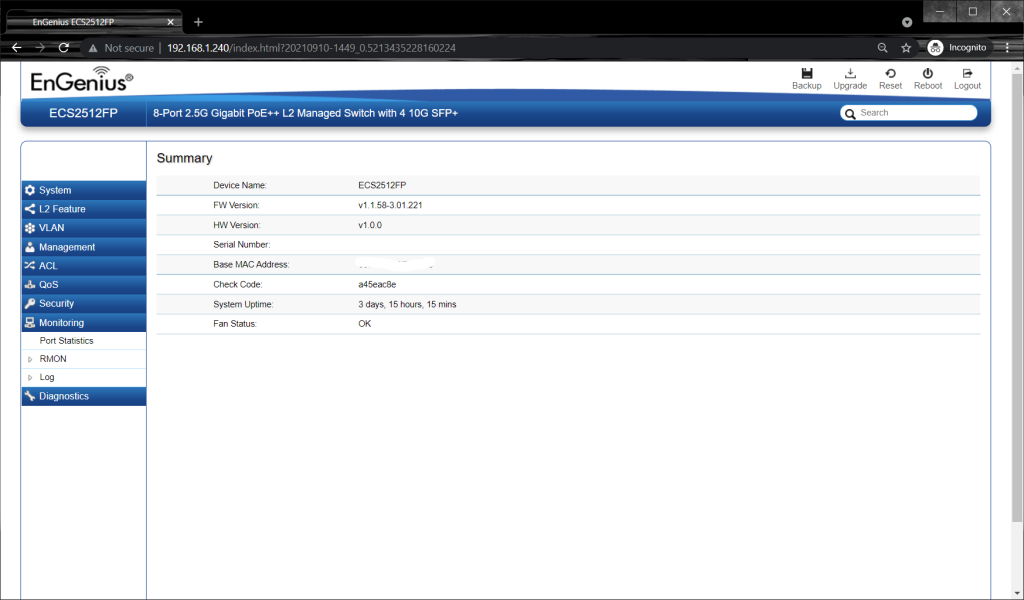
Task: Open a new browser tab
Action: click(x=199, y=22)
